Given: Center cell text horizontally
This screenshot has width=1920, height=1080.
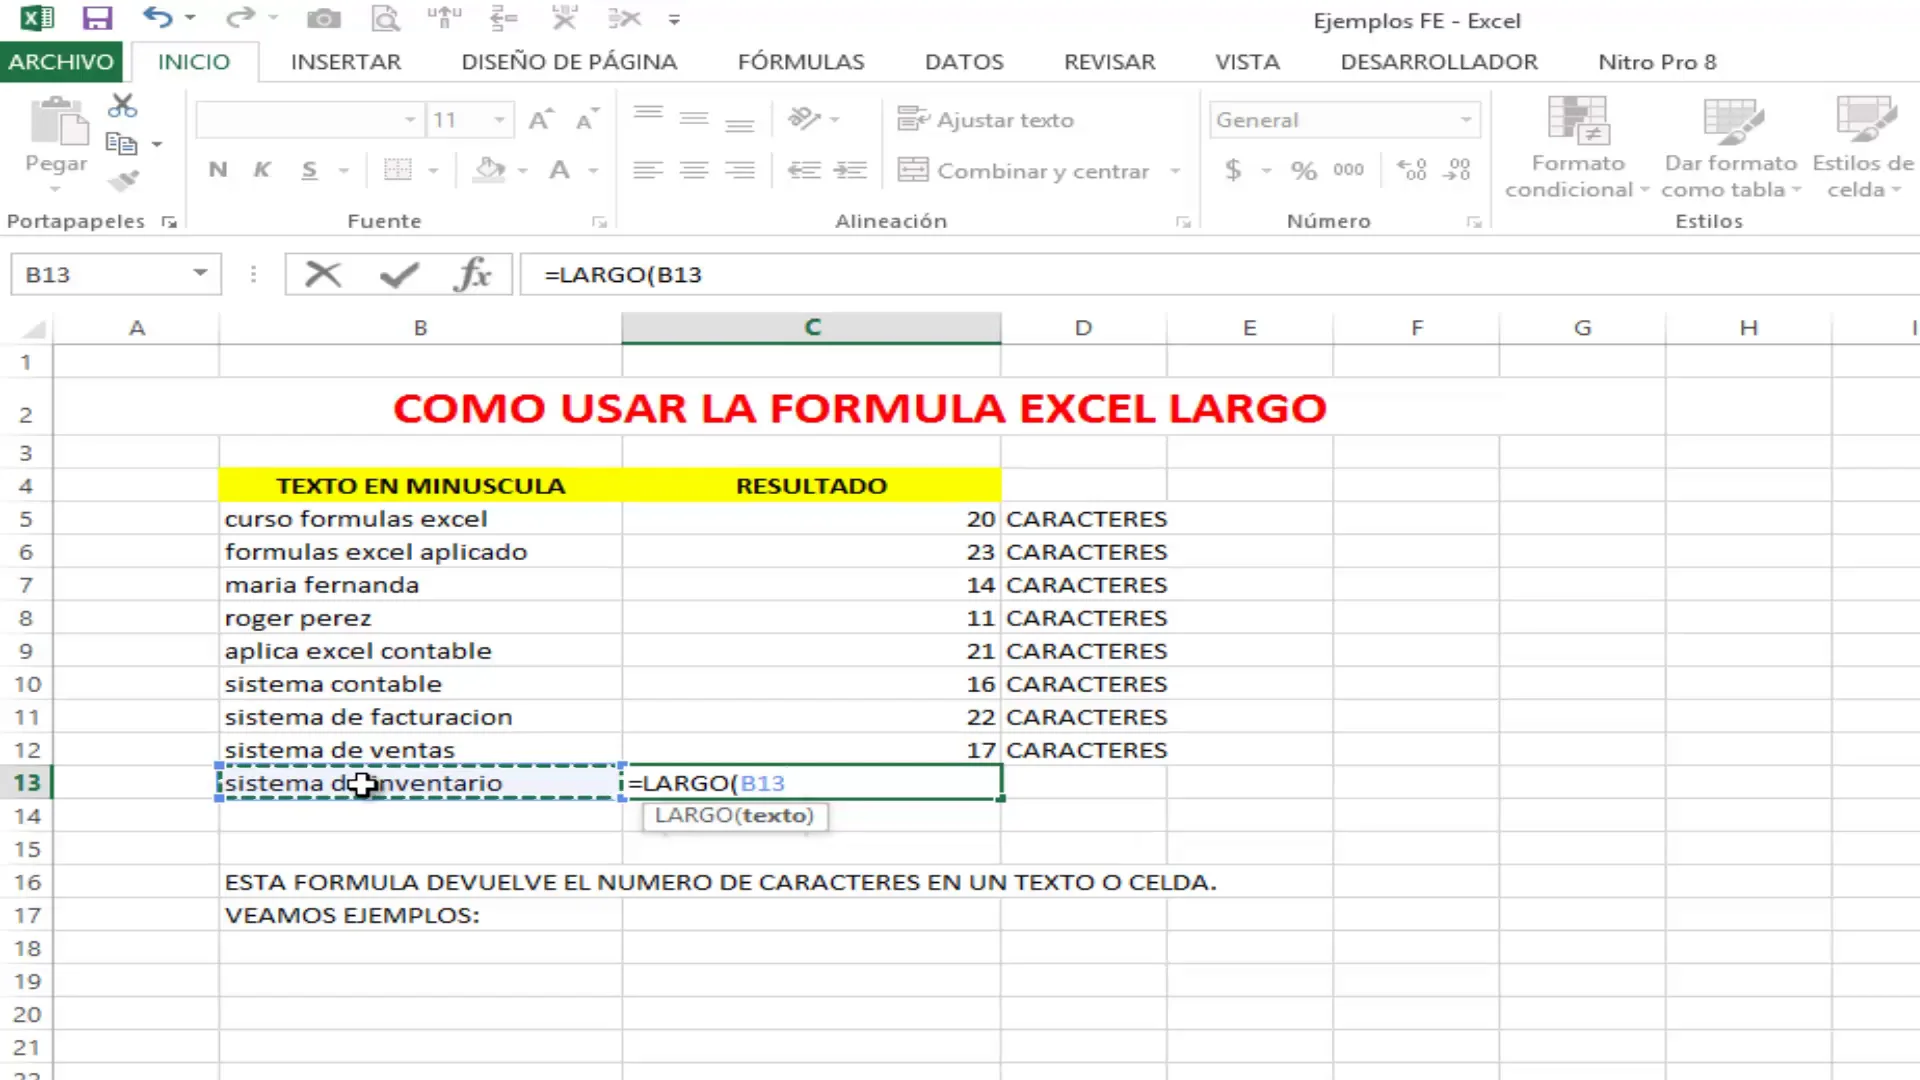Looking at the screenshot, I should pos(694,170).
